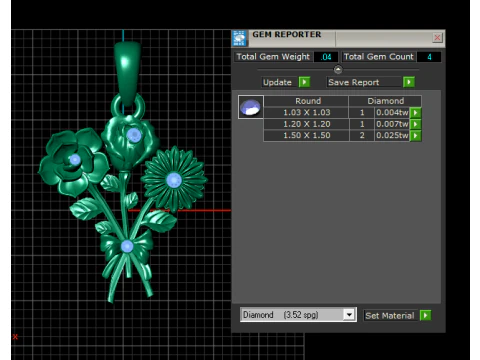Click the 0.025tw weight cell

392,136
